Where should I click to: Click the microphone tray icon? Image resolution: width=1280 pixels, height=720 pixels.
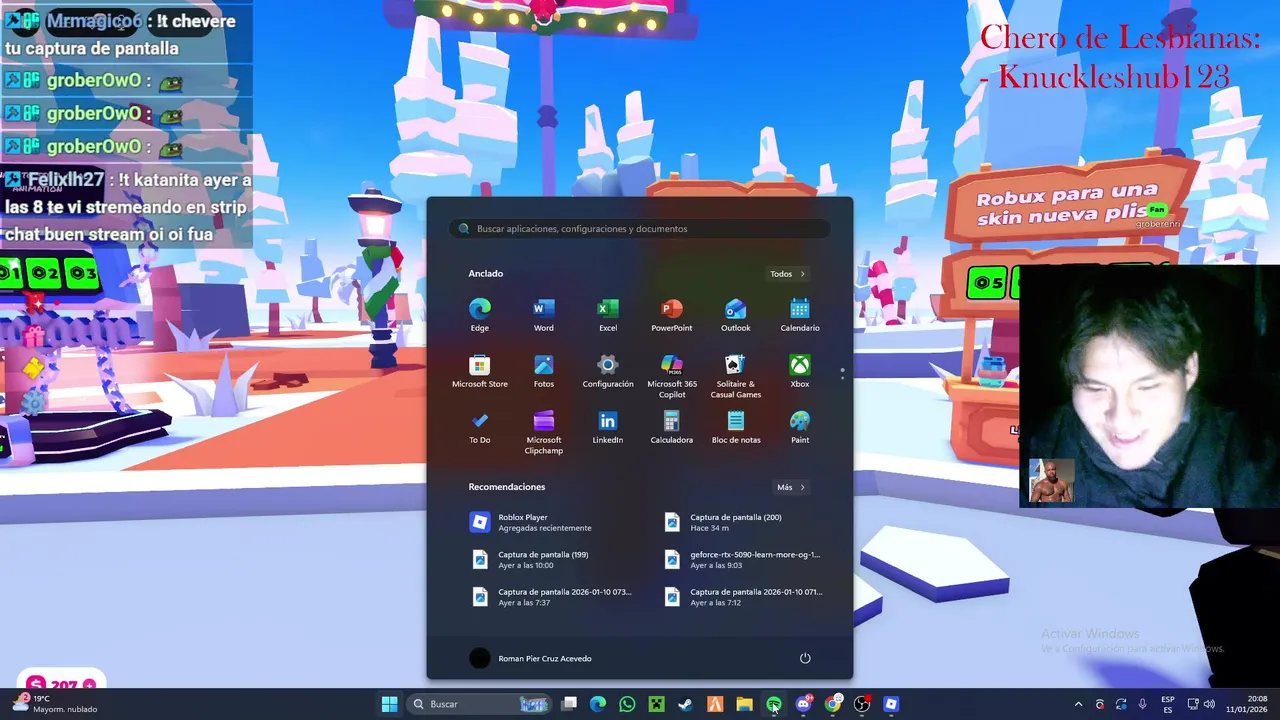point(1142,704)
